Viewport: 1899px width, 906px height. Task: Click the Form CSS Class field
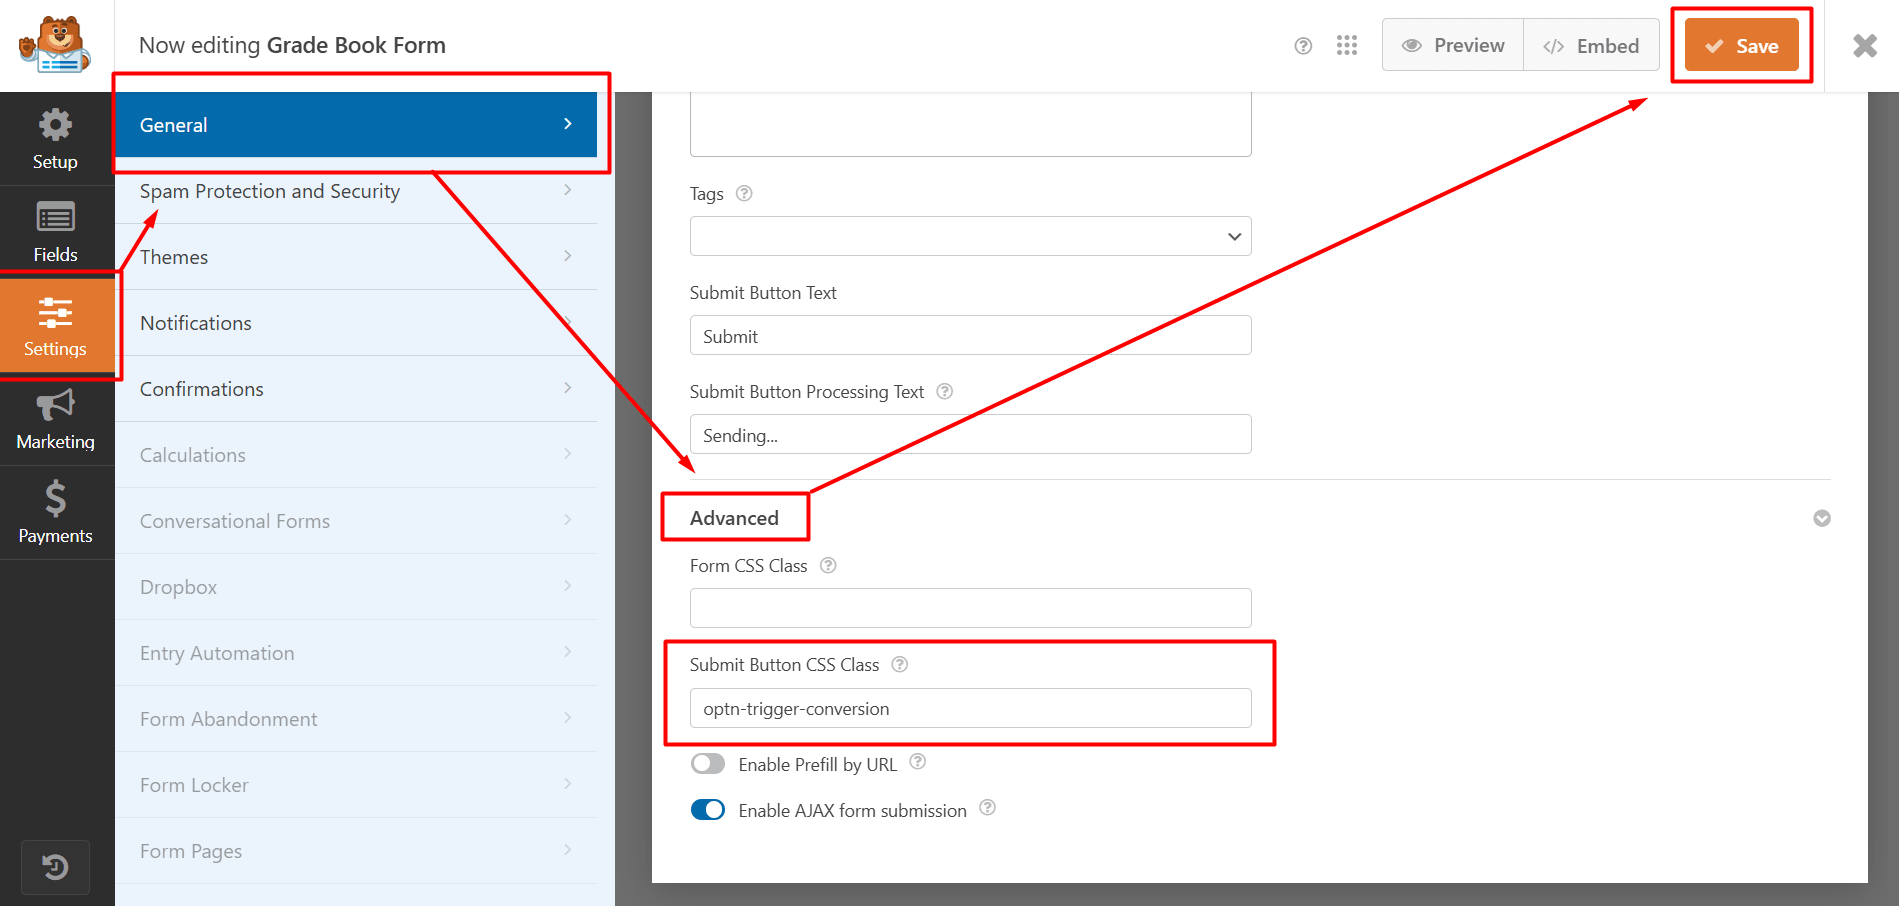click(970, 608)
